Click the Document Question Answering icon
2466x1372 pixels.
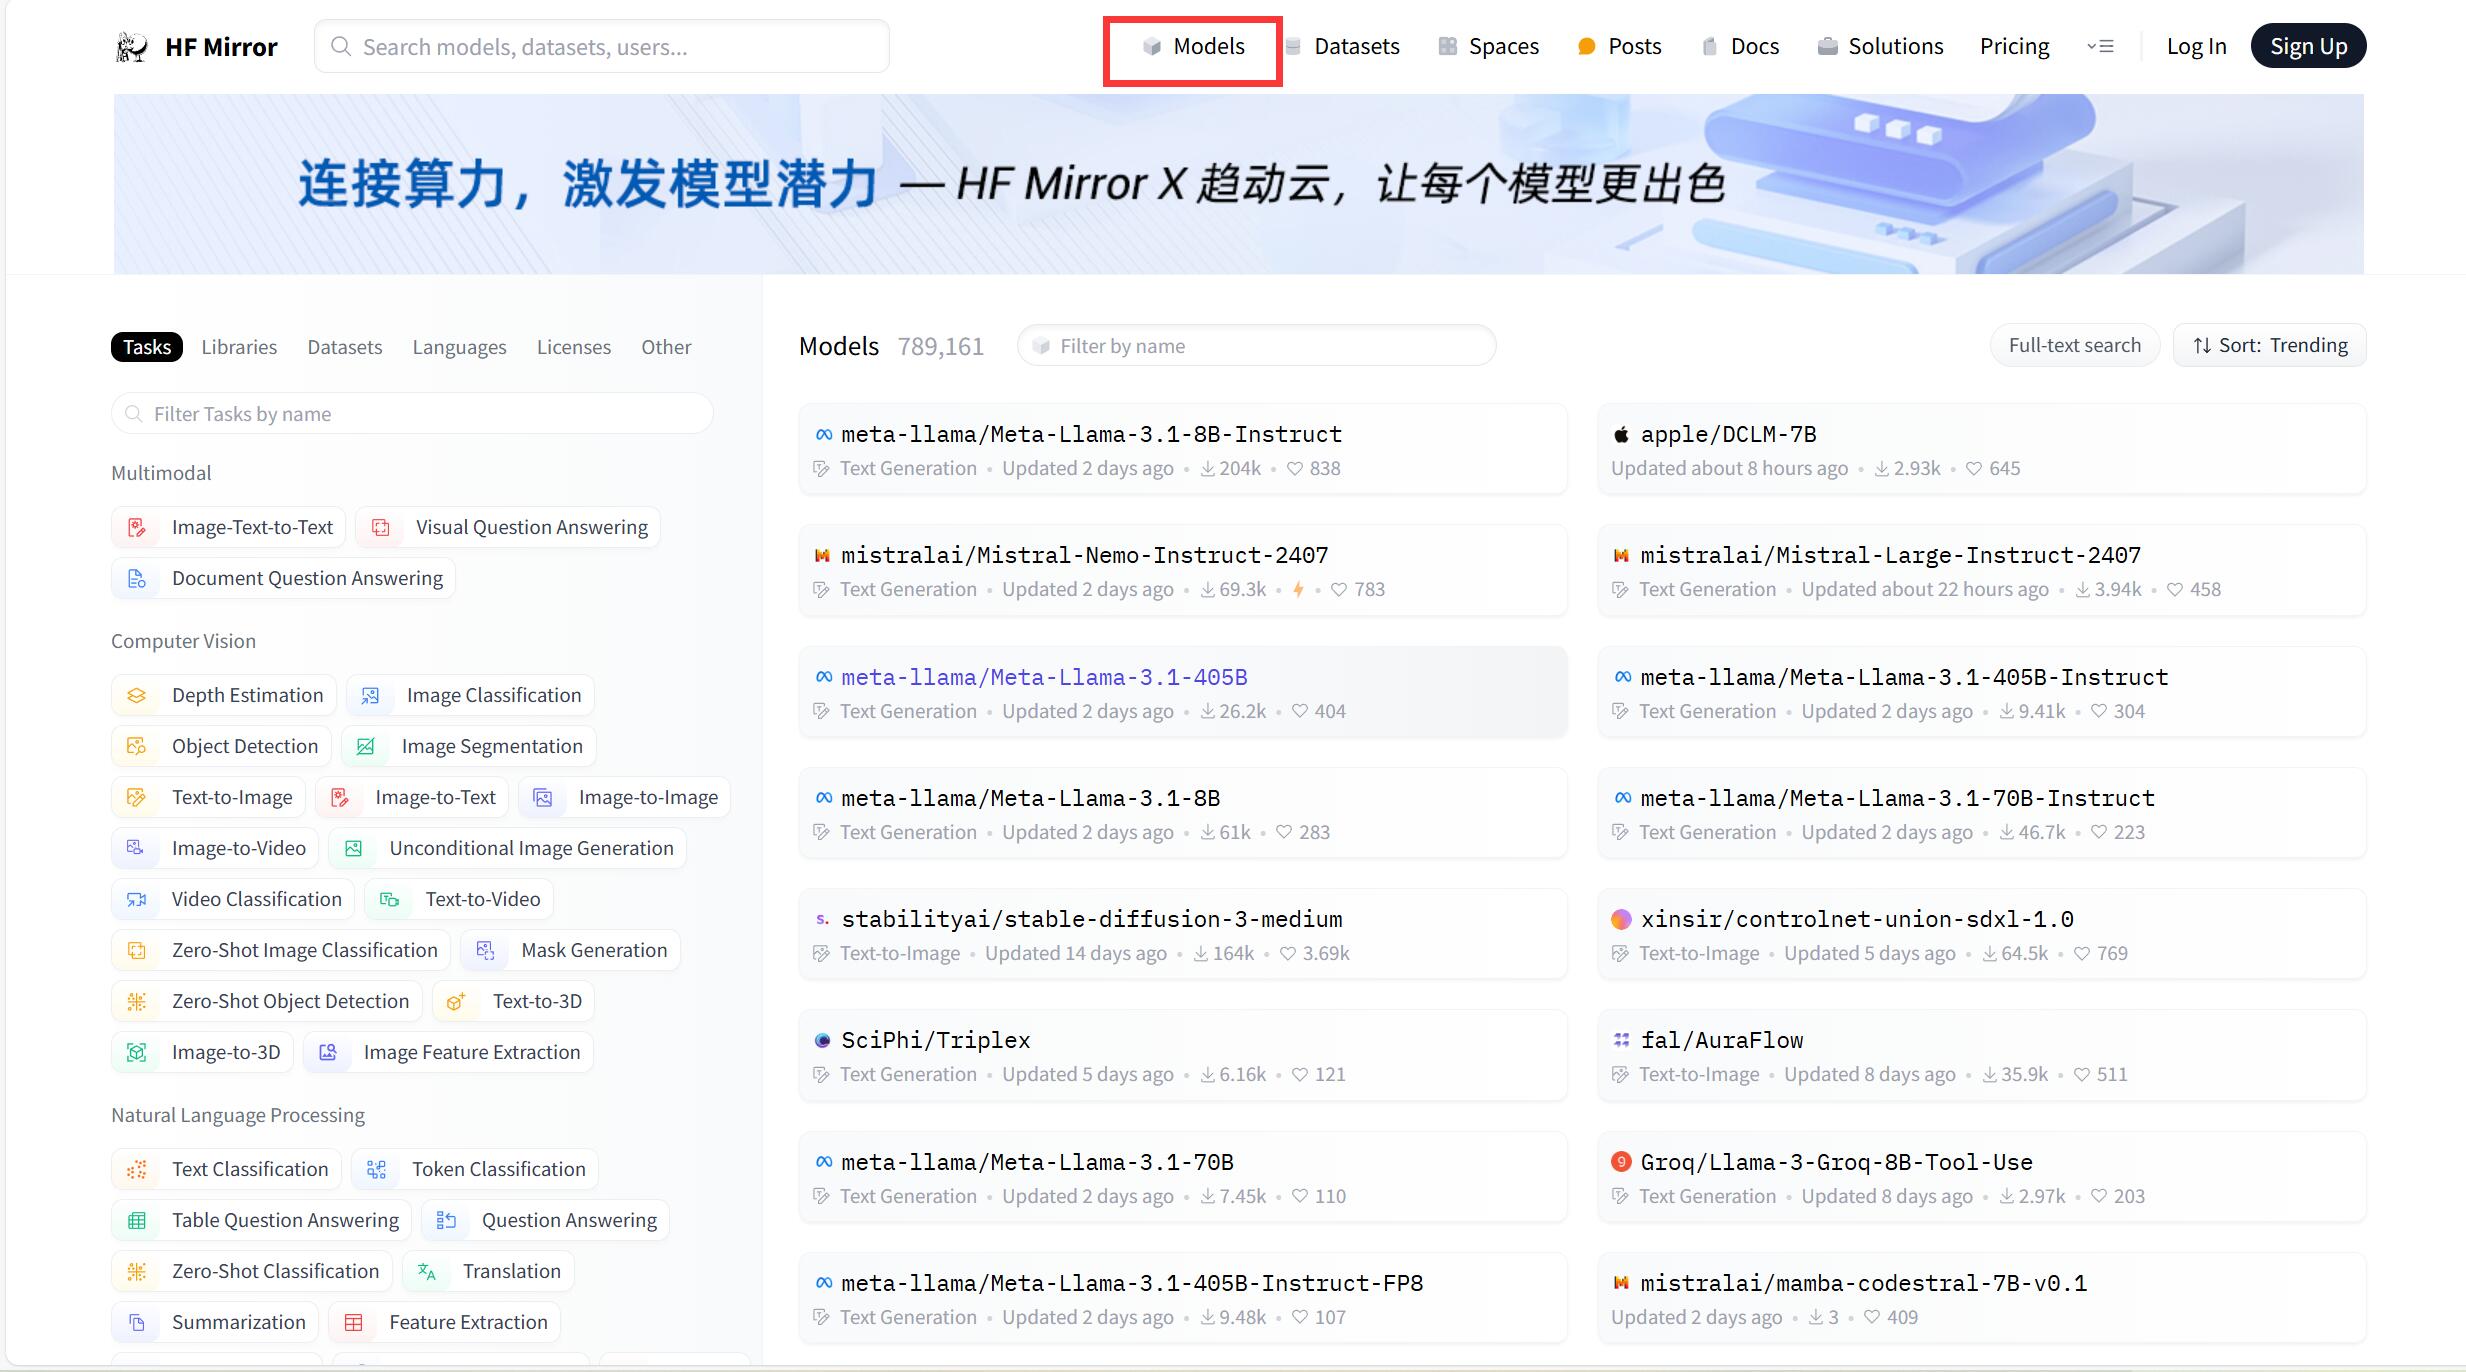coord(137,578)
